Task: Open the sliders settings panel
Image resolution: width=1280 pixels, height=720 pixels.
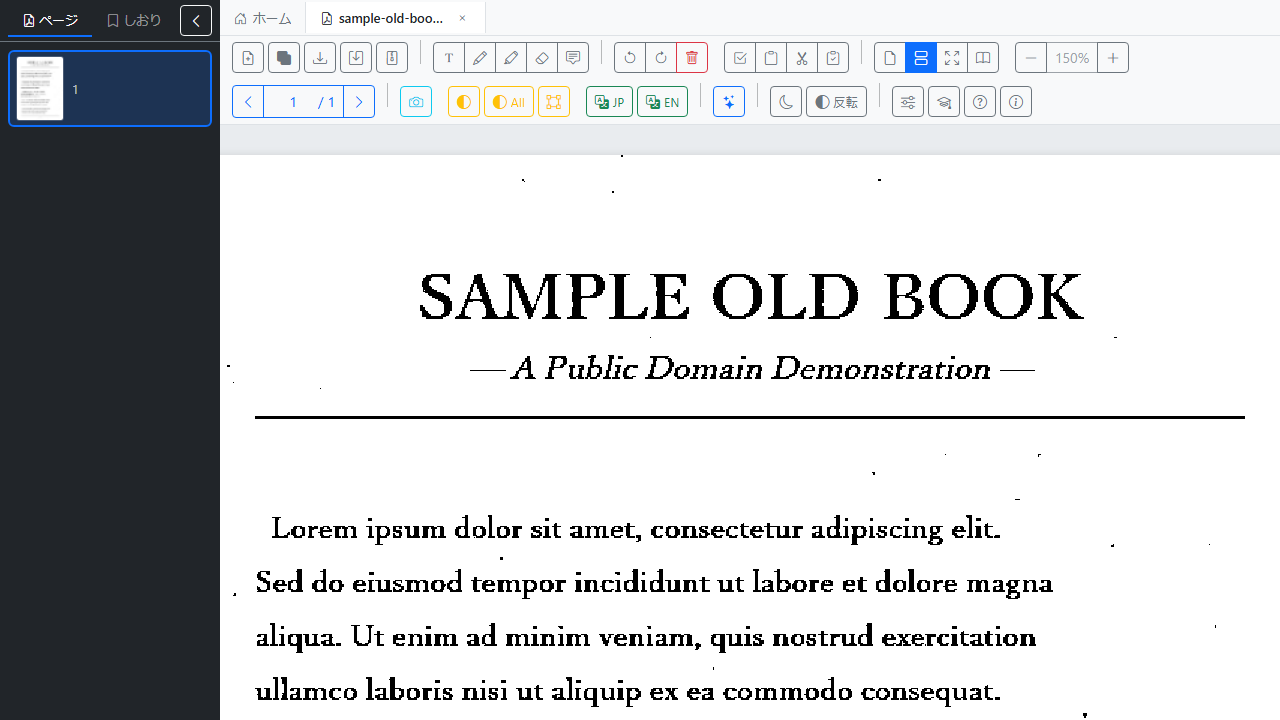Action: pos(908,102)
